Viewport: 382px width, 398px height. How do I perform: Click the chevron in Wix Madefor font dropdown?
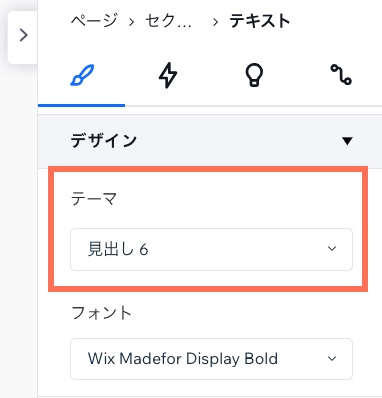pos(332,359)
